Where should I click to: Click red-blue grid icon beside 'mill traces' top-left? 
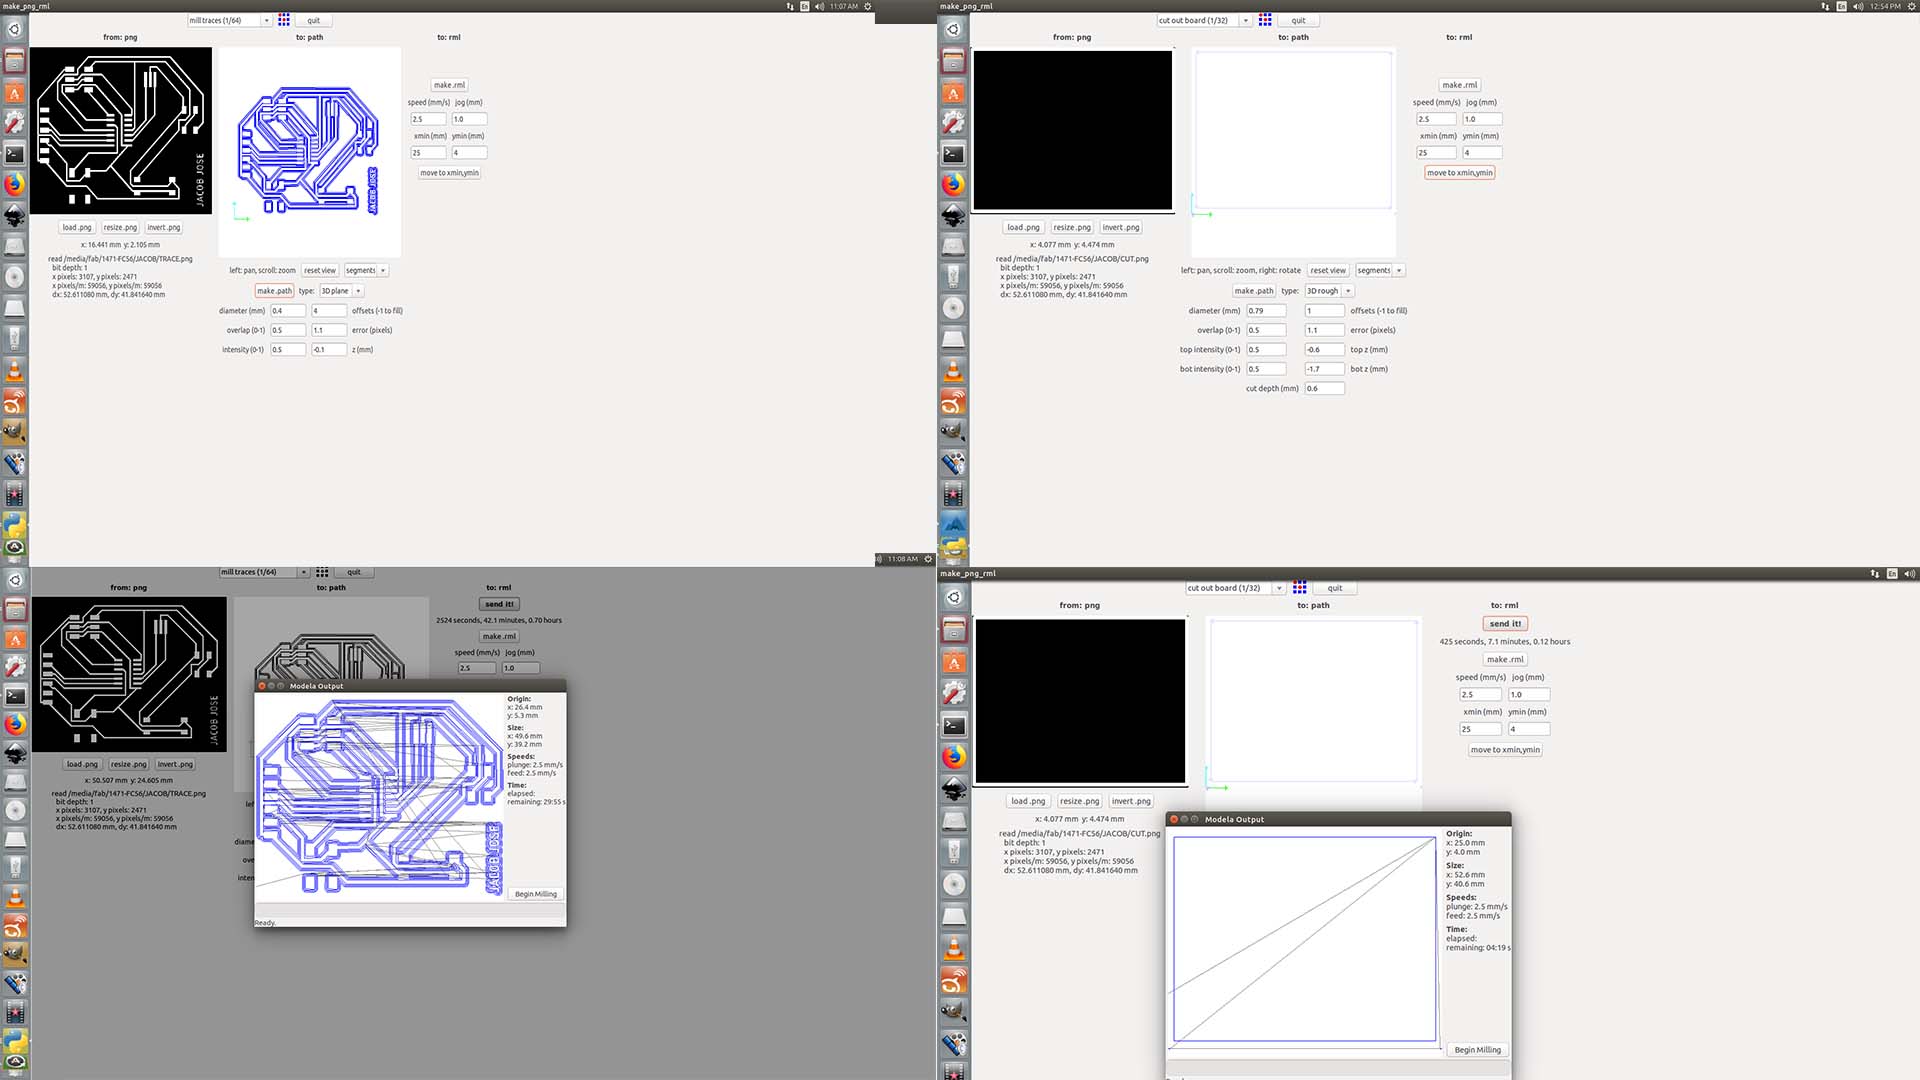[284, 20]
